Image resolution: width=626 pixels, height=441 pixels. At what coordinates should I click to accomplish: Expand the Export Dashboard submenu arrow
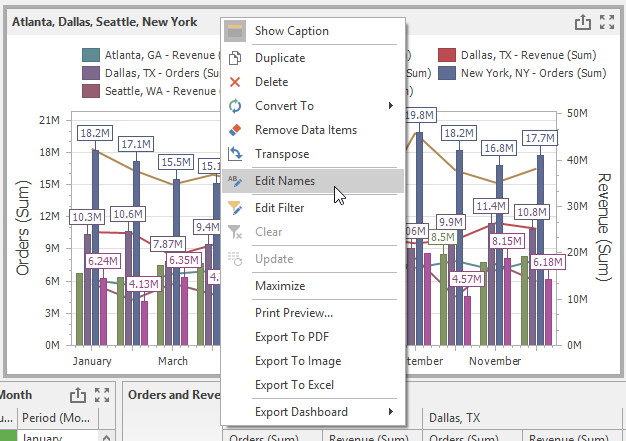391,411
